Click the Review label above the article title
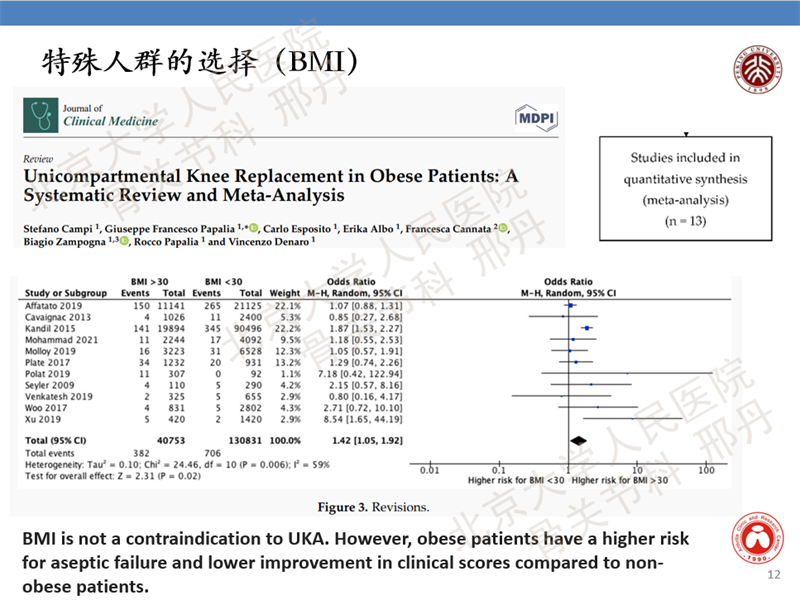Screen dimensions: 800x600 36,159
